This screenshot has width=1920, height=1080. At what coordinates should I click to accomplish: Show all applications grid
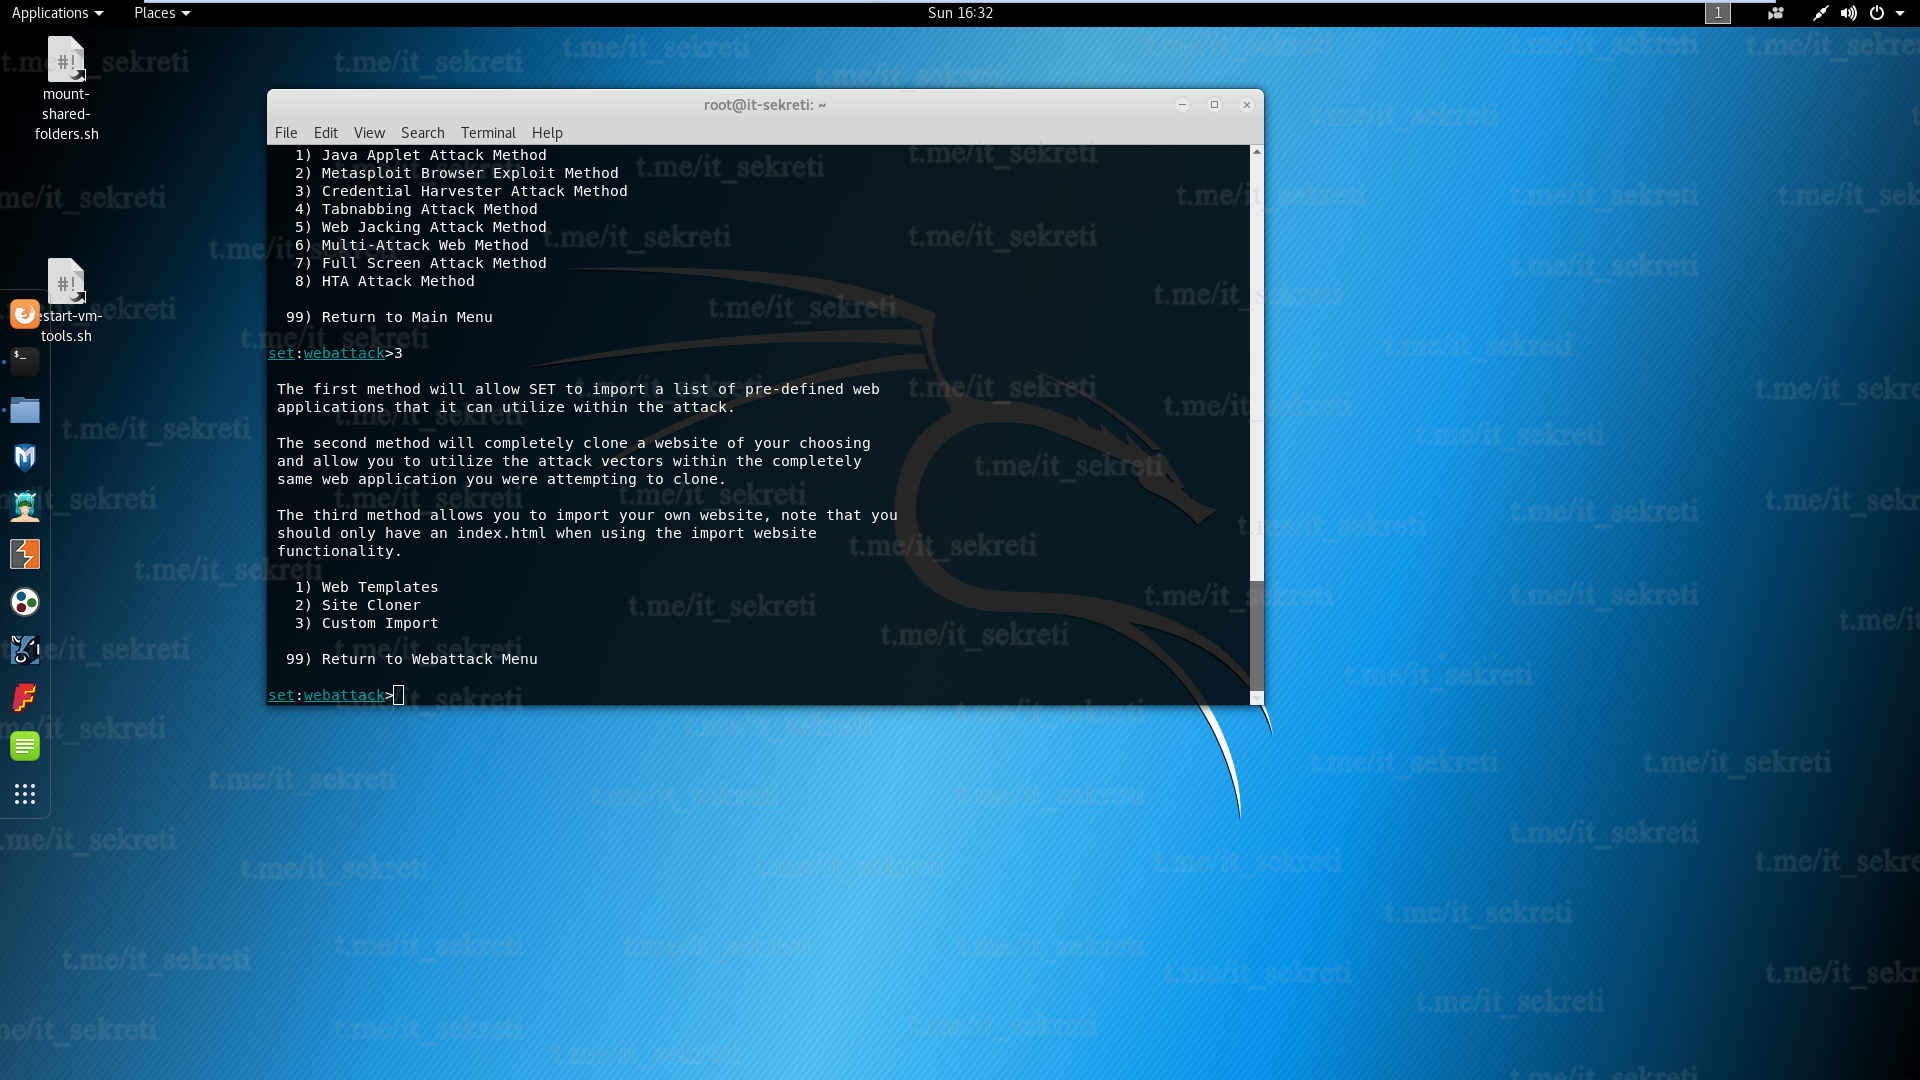[x=25, y=794]
